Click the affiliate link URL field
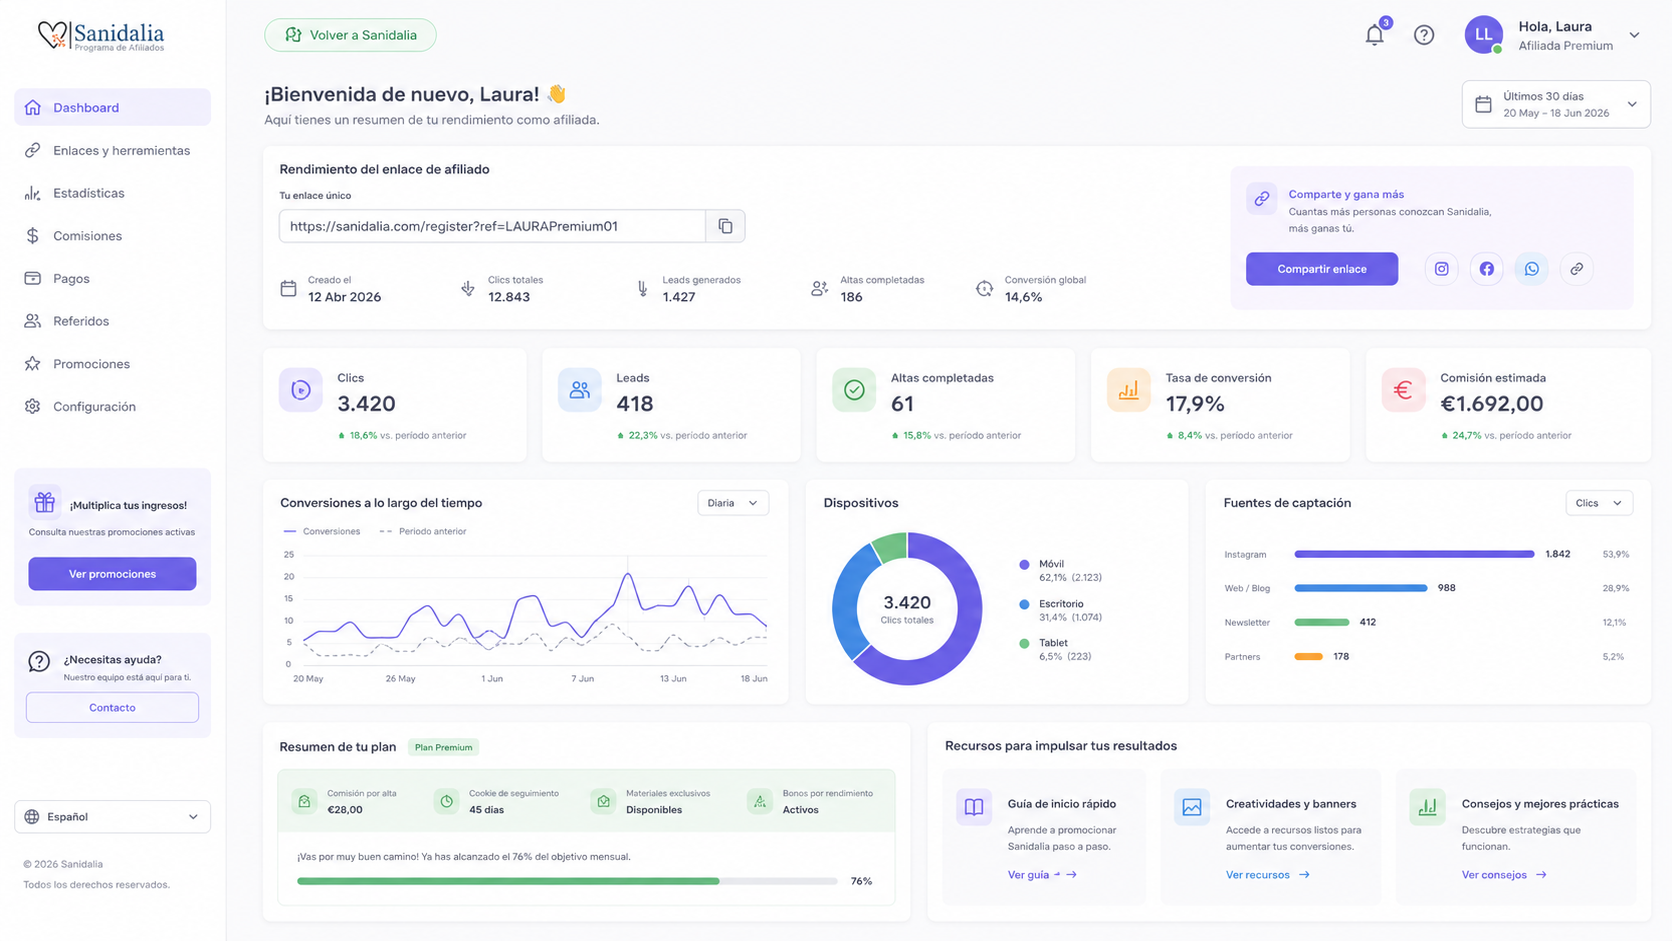The width and height of the screenshot is (1672, 941). tap(492, 226)
